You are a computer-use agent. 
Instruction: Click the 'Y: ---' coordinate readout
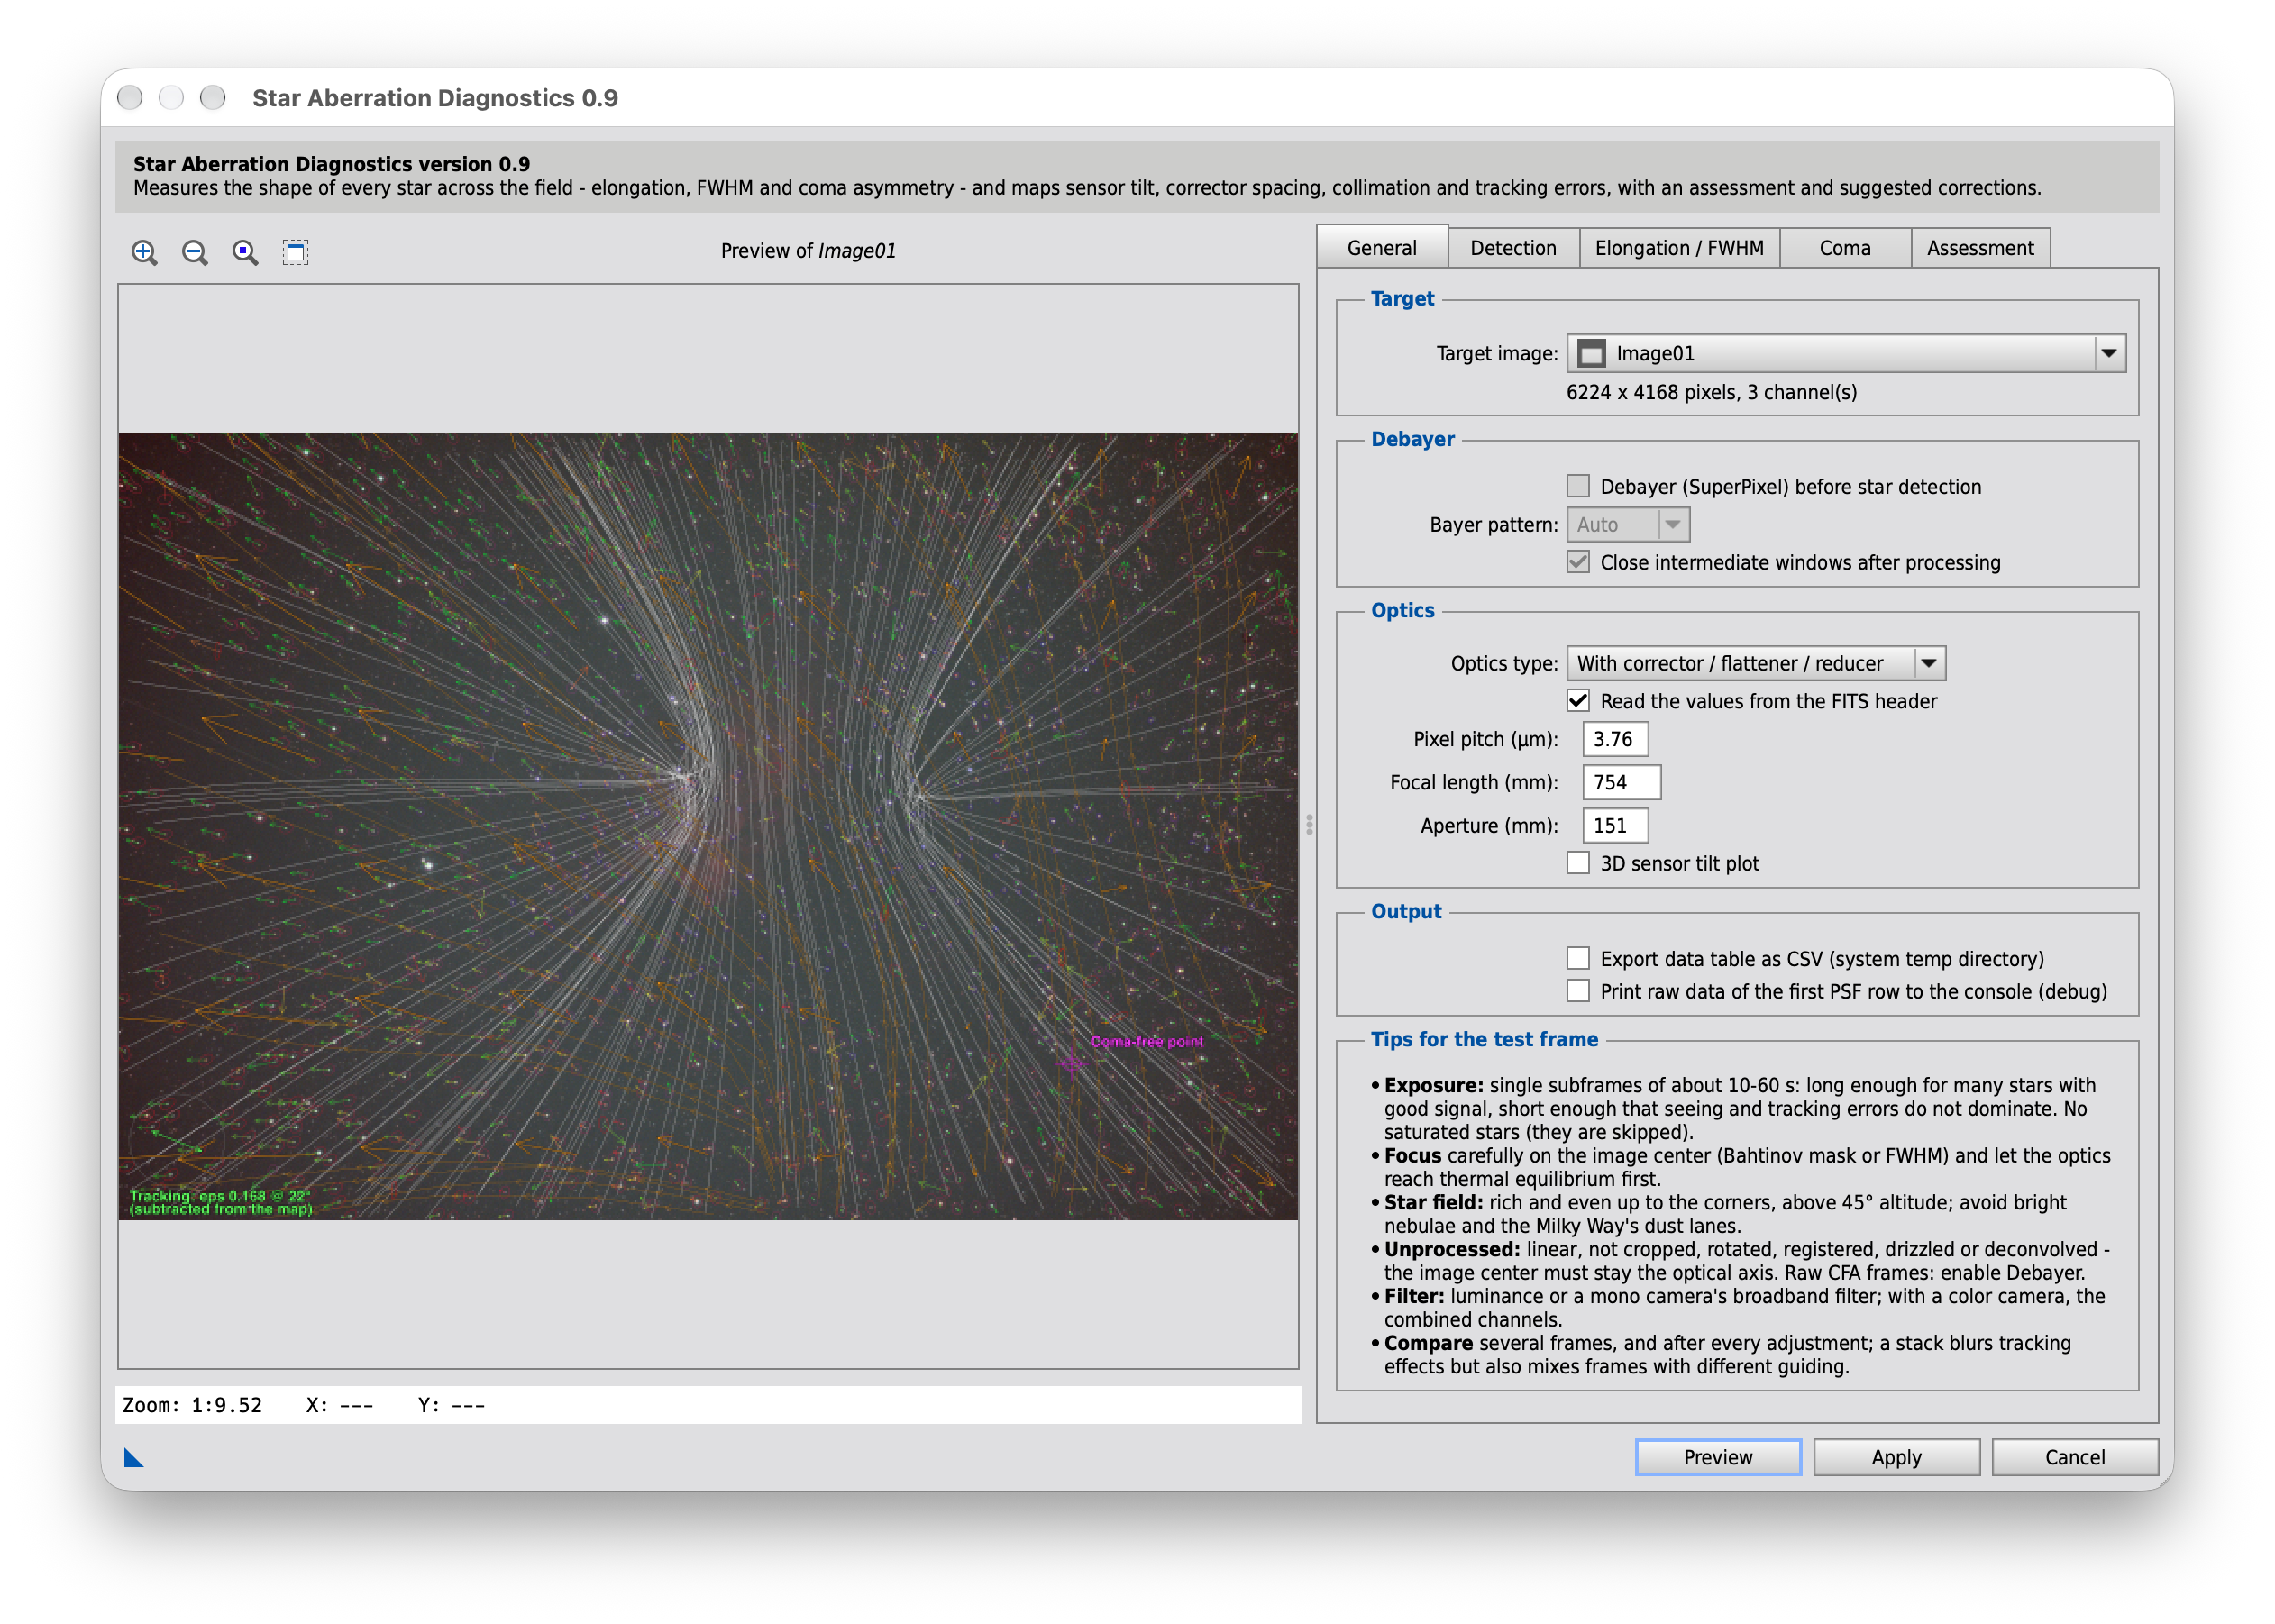451,1405
